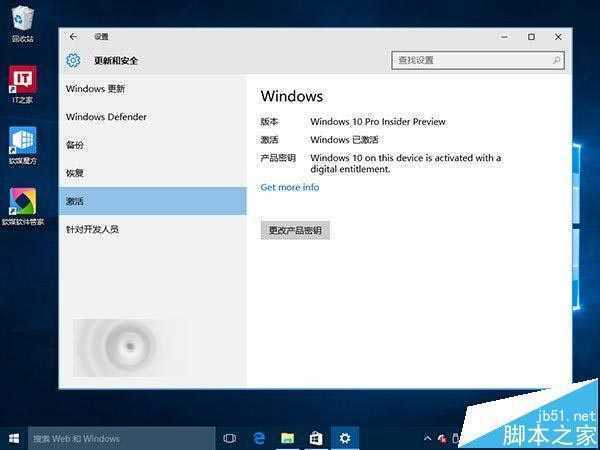Select the highlighted 激活 sidebar item
600x450 pixels.
pyautogui.click(x=153, y=201)
